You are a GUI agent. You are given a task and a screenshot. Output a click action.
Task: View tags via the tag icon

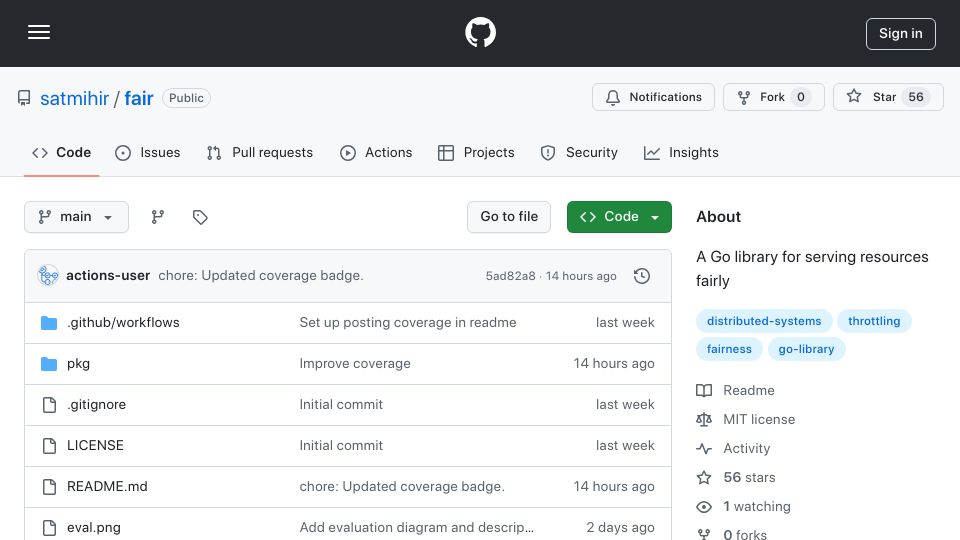click(x=200, y=217)
